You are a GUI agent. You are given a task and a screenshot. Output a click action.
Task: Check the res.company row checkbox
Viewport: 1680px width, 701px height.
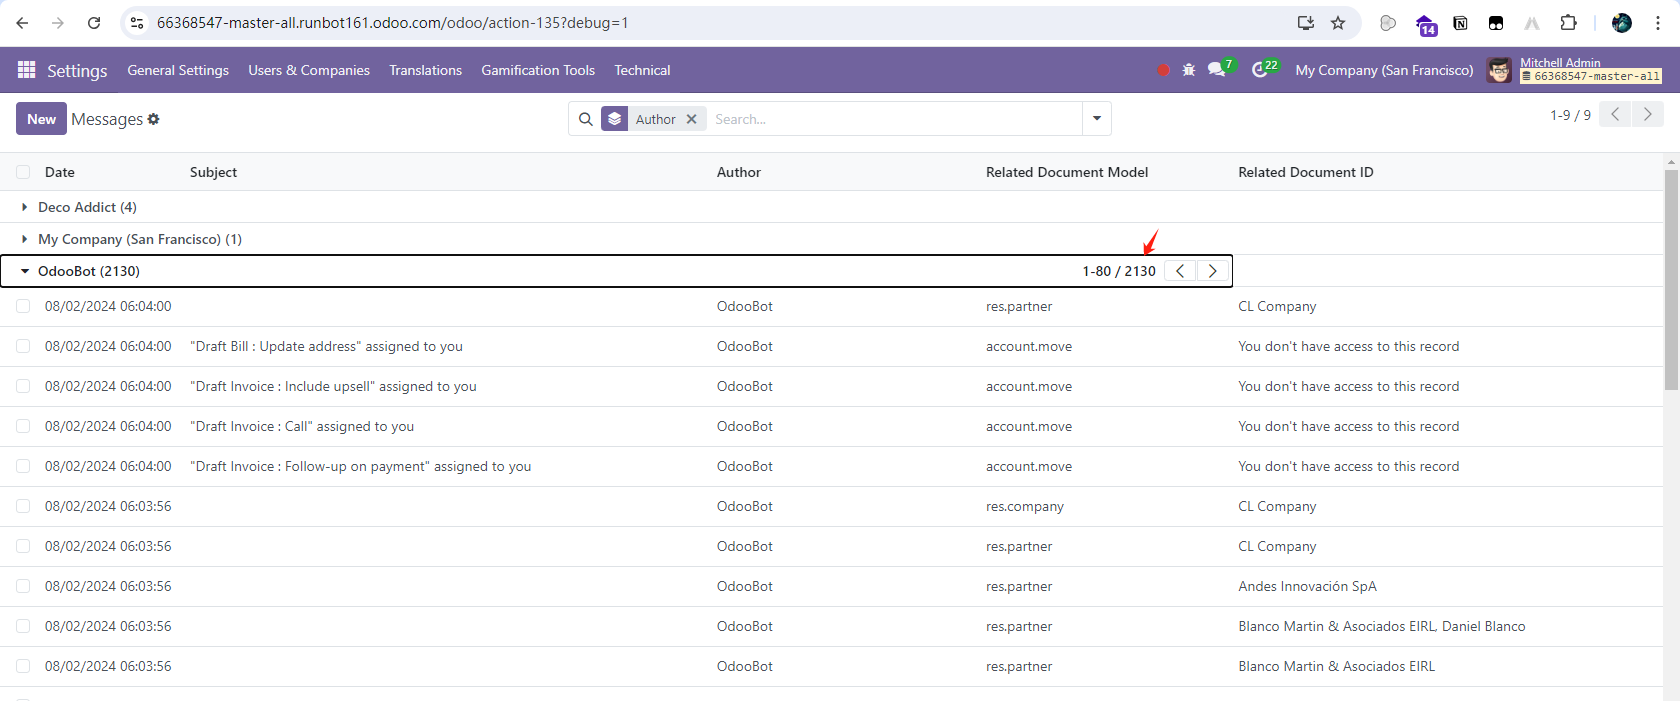click(23, 506)
